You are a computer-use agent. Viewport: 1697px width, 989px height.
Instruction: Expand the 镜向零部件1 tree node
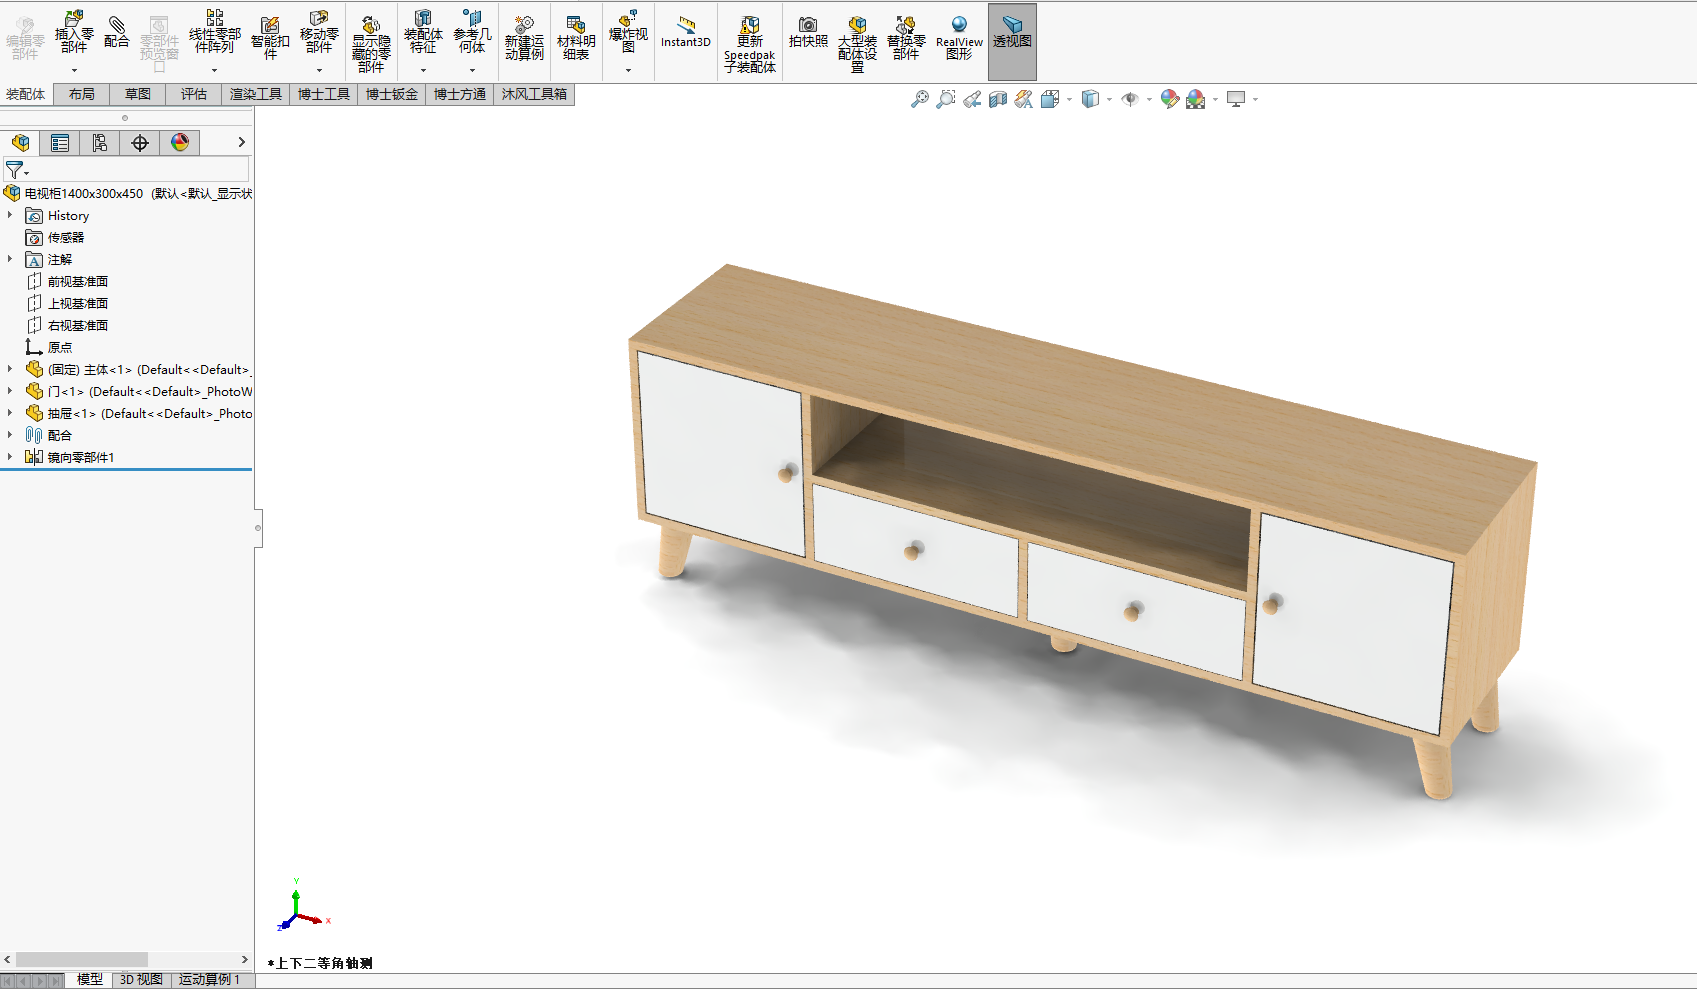pyautogui.click(x=10, y=457)
